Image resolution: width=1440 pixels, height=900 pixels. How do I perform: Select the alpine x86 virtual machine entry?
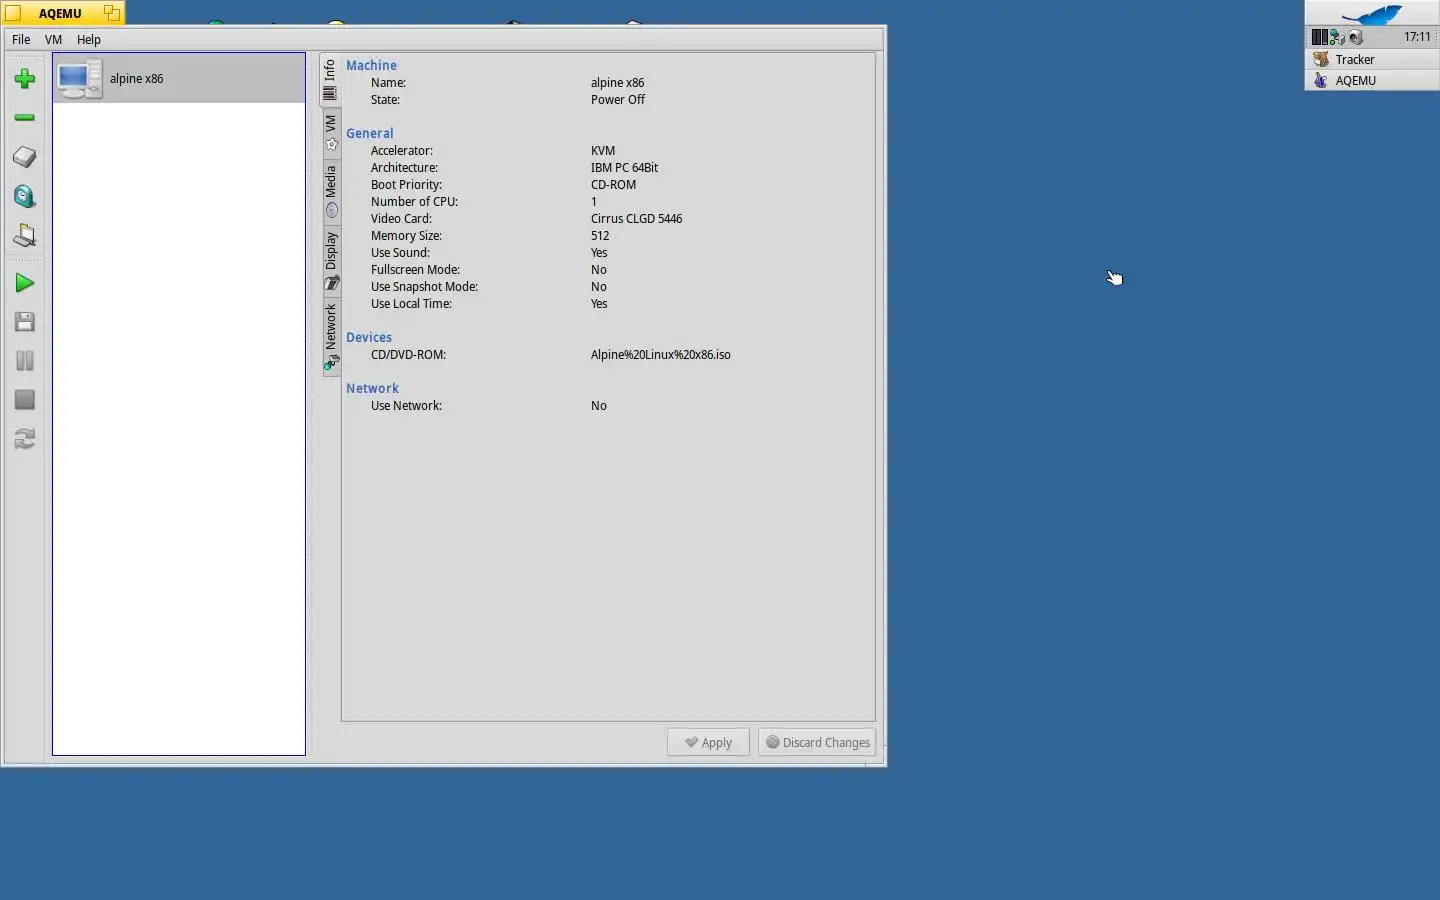pyautogui.click(x=179, y=78)
